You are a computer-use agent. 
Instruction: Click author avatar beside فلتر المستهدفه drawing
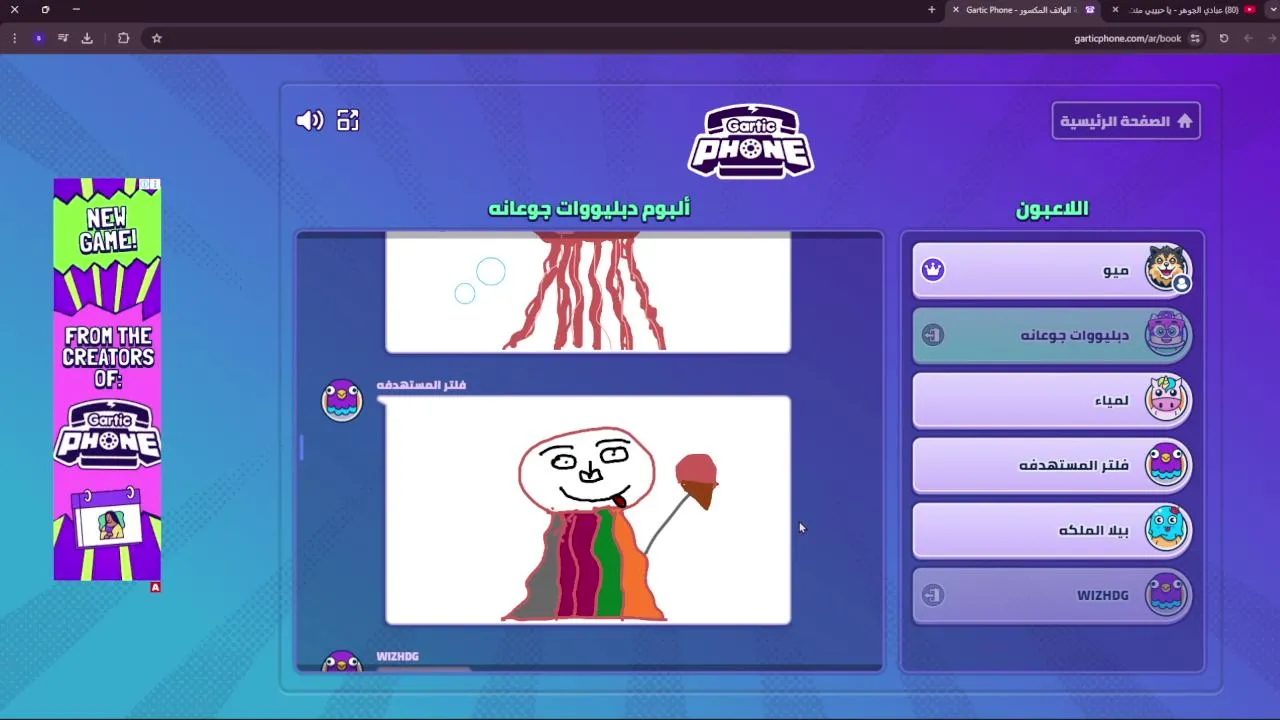[x=342, y=400]
